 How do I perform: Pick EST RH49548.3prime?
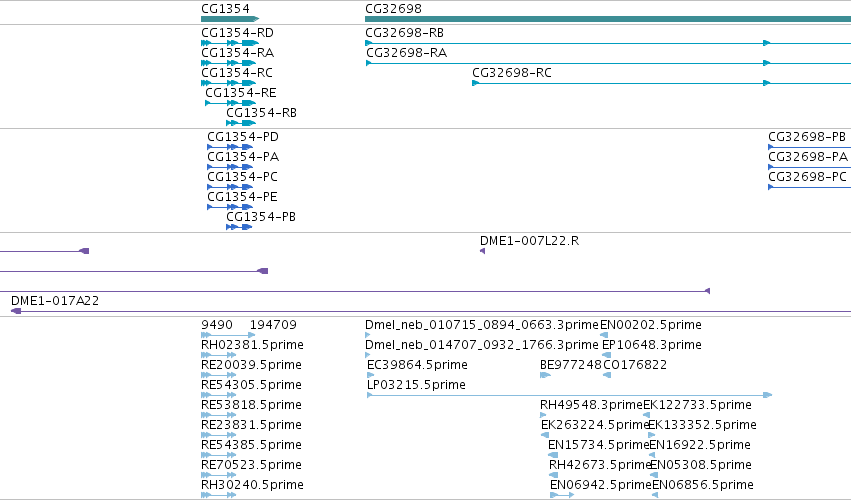[591, 405]
